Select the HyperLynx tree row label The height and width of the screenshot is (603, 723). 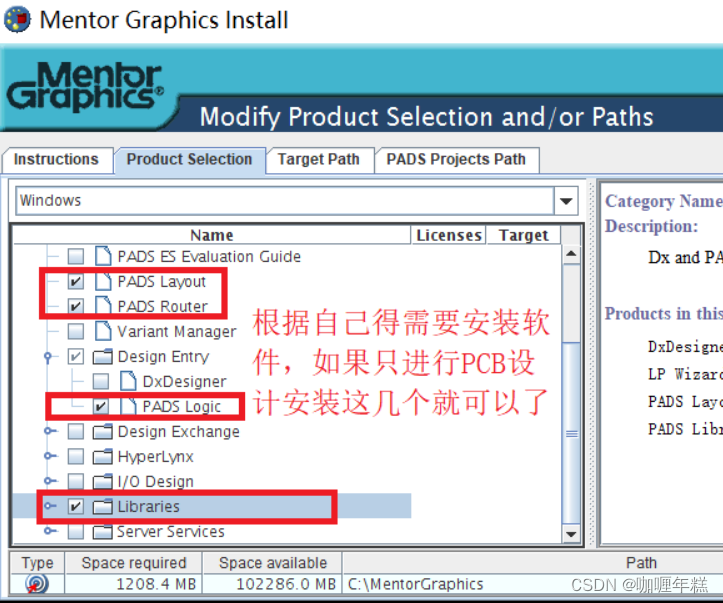[x=155, y=457]
